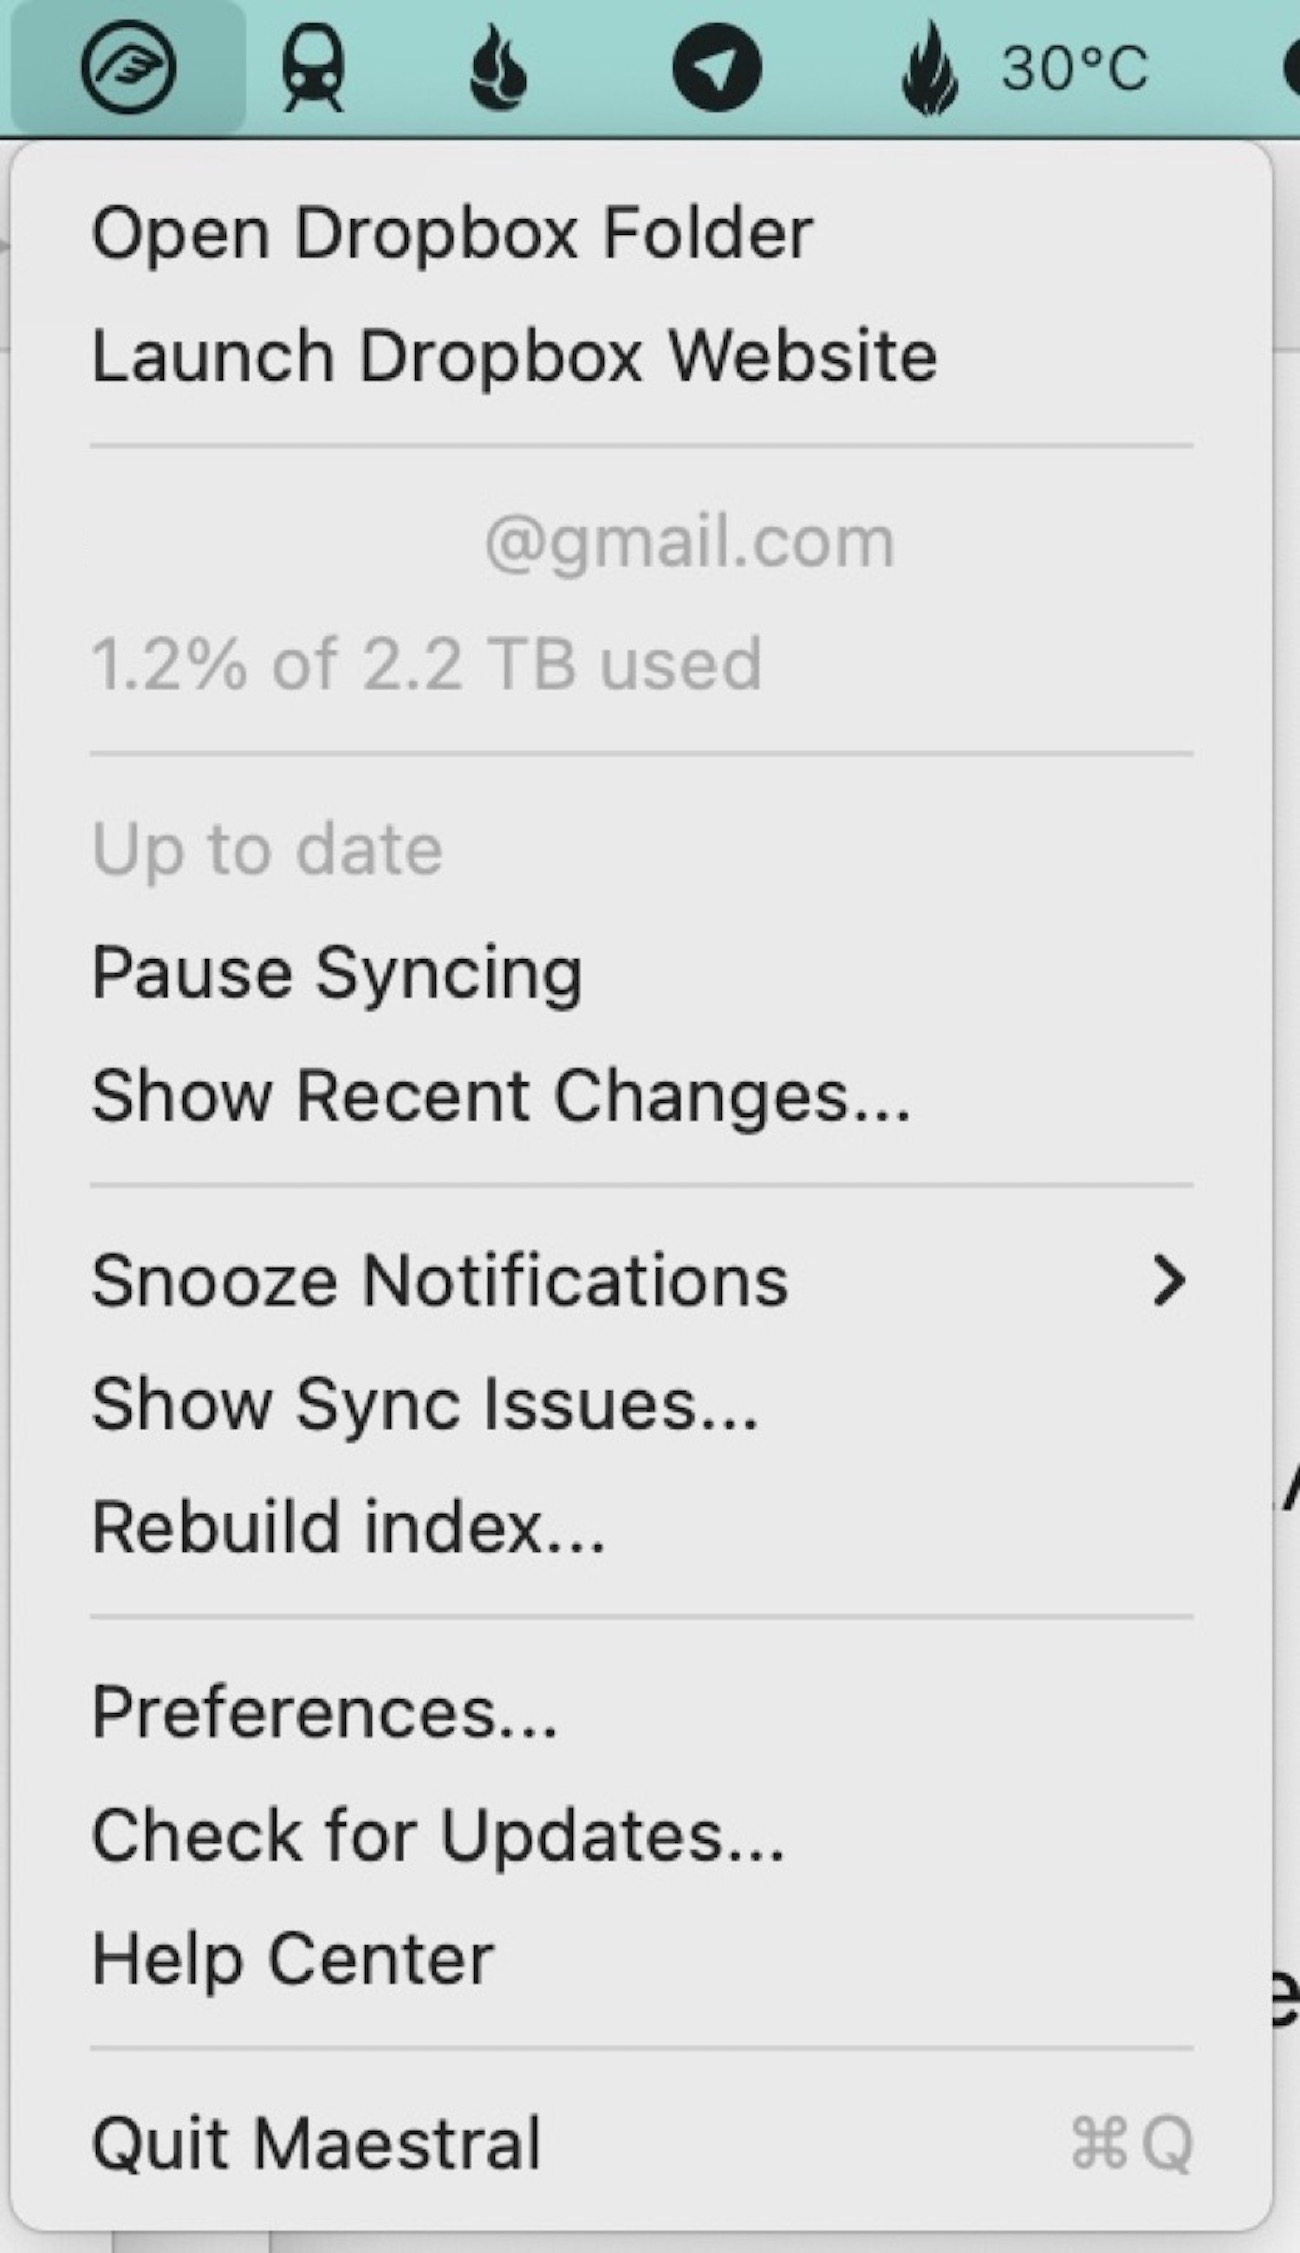Pause Syncing in Maestral
The image size is (1300, 2253).
pyautogui.click(x=337, y=972)
